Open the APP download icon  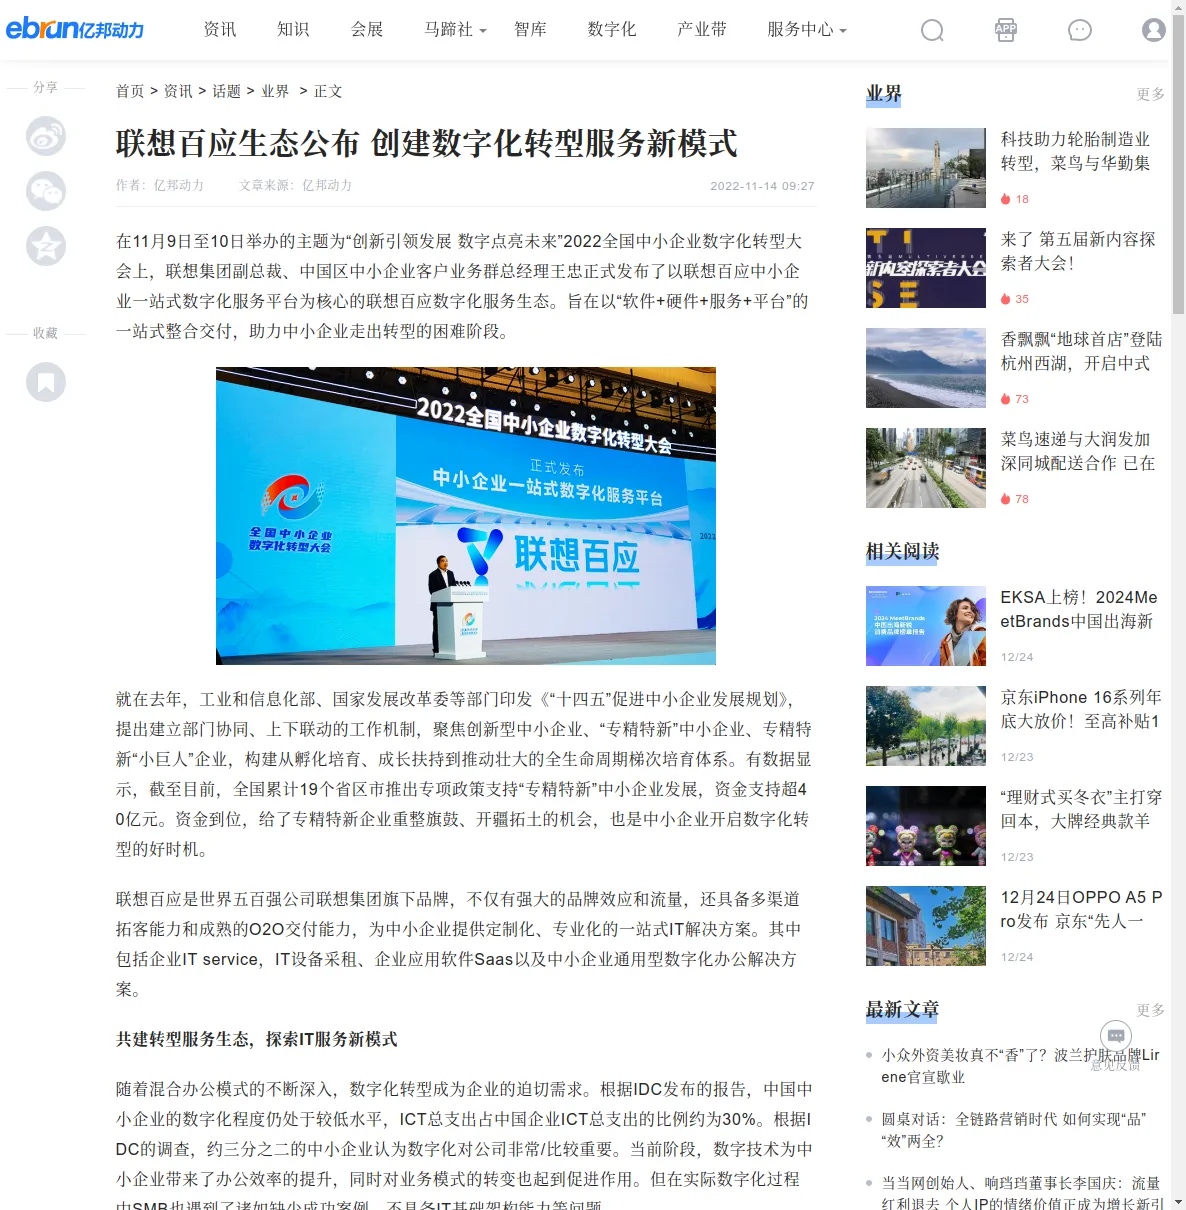pyautogui.click(x=1006, y=30)
